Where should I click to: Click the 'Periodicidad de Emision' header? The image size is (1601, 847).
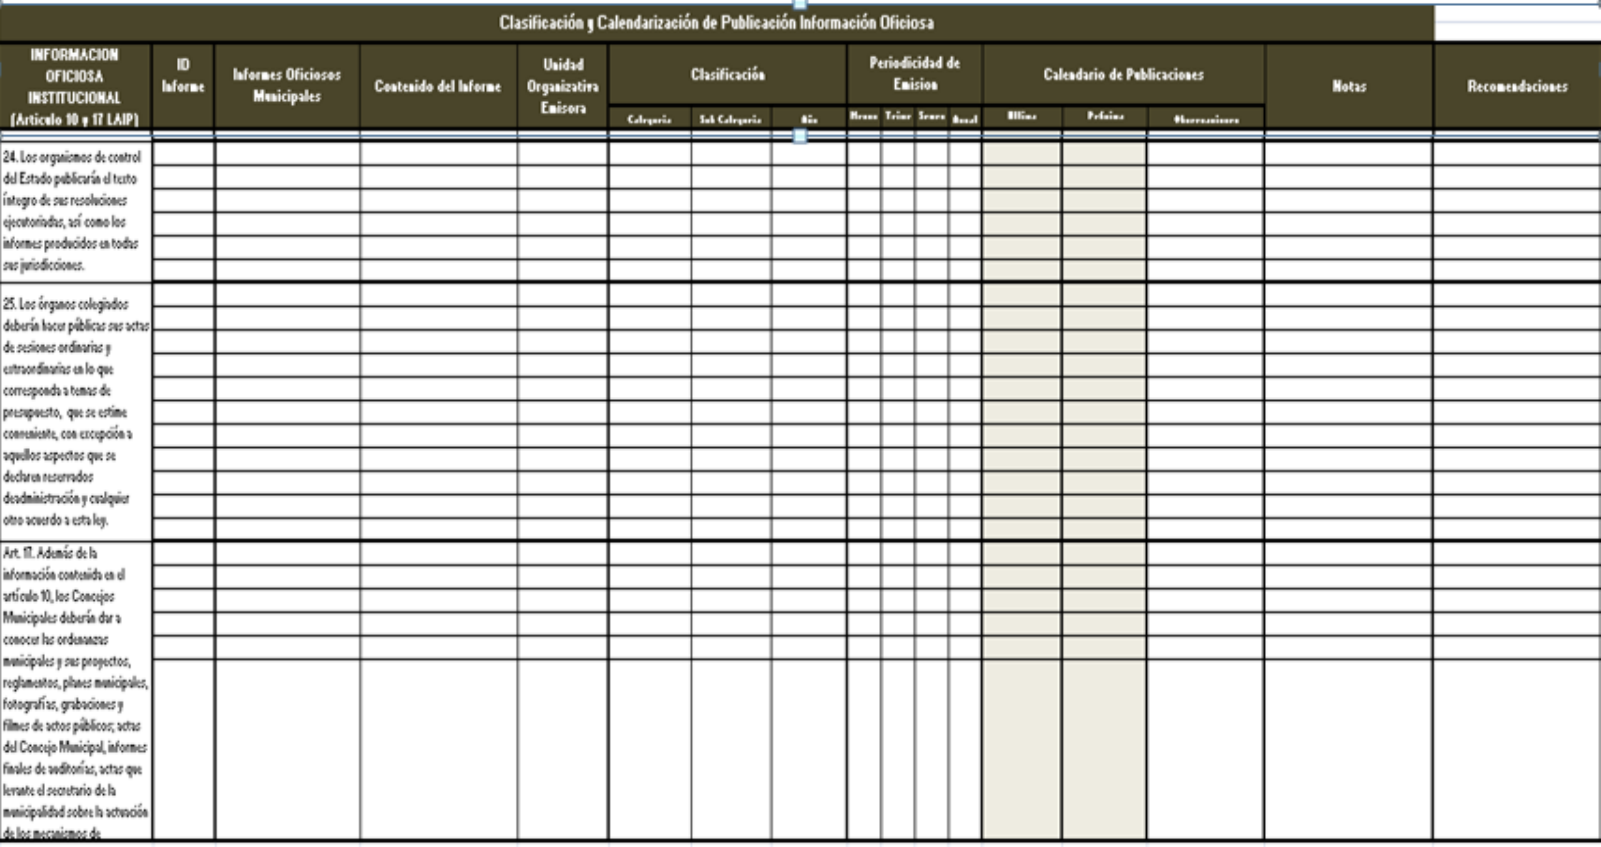914,74
